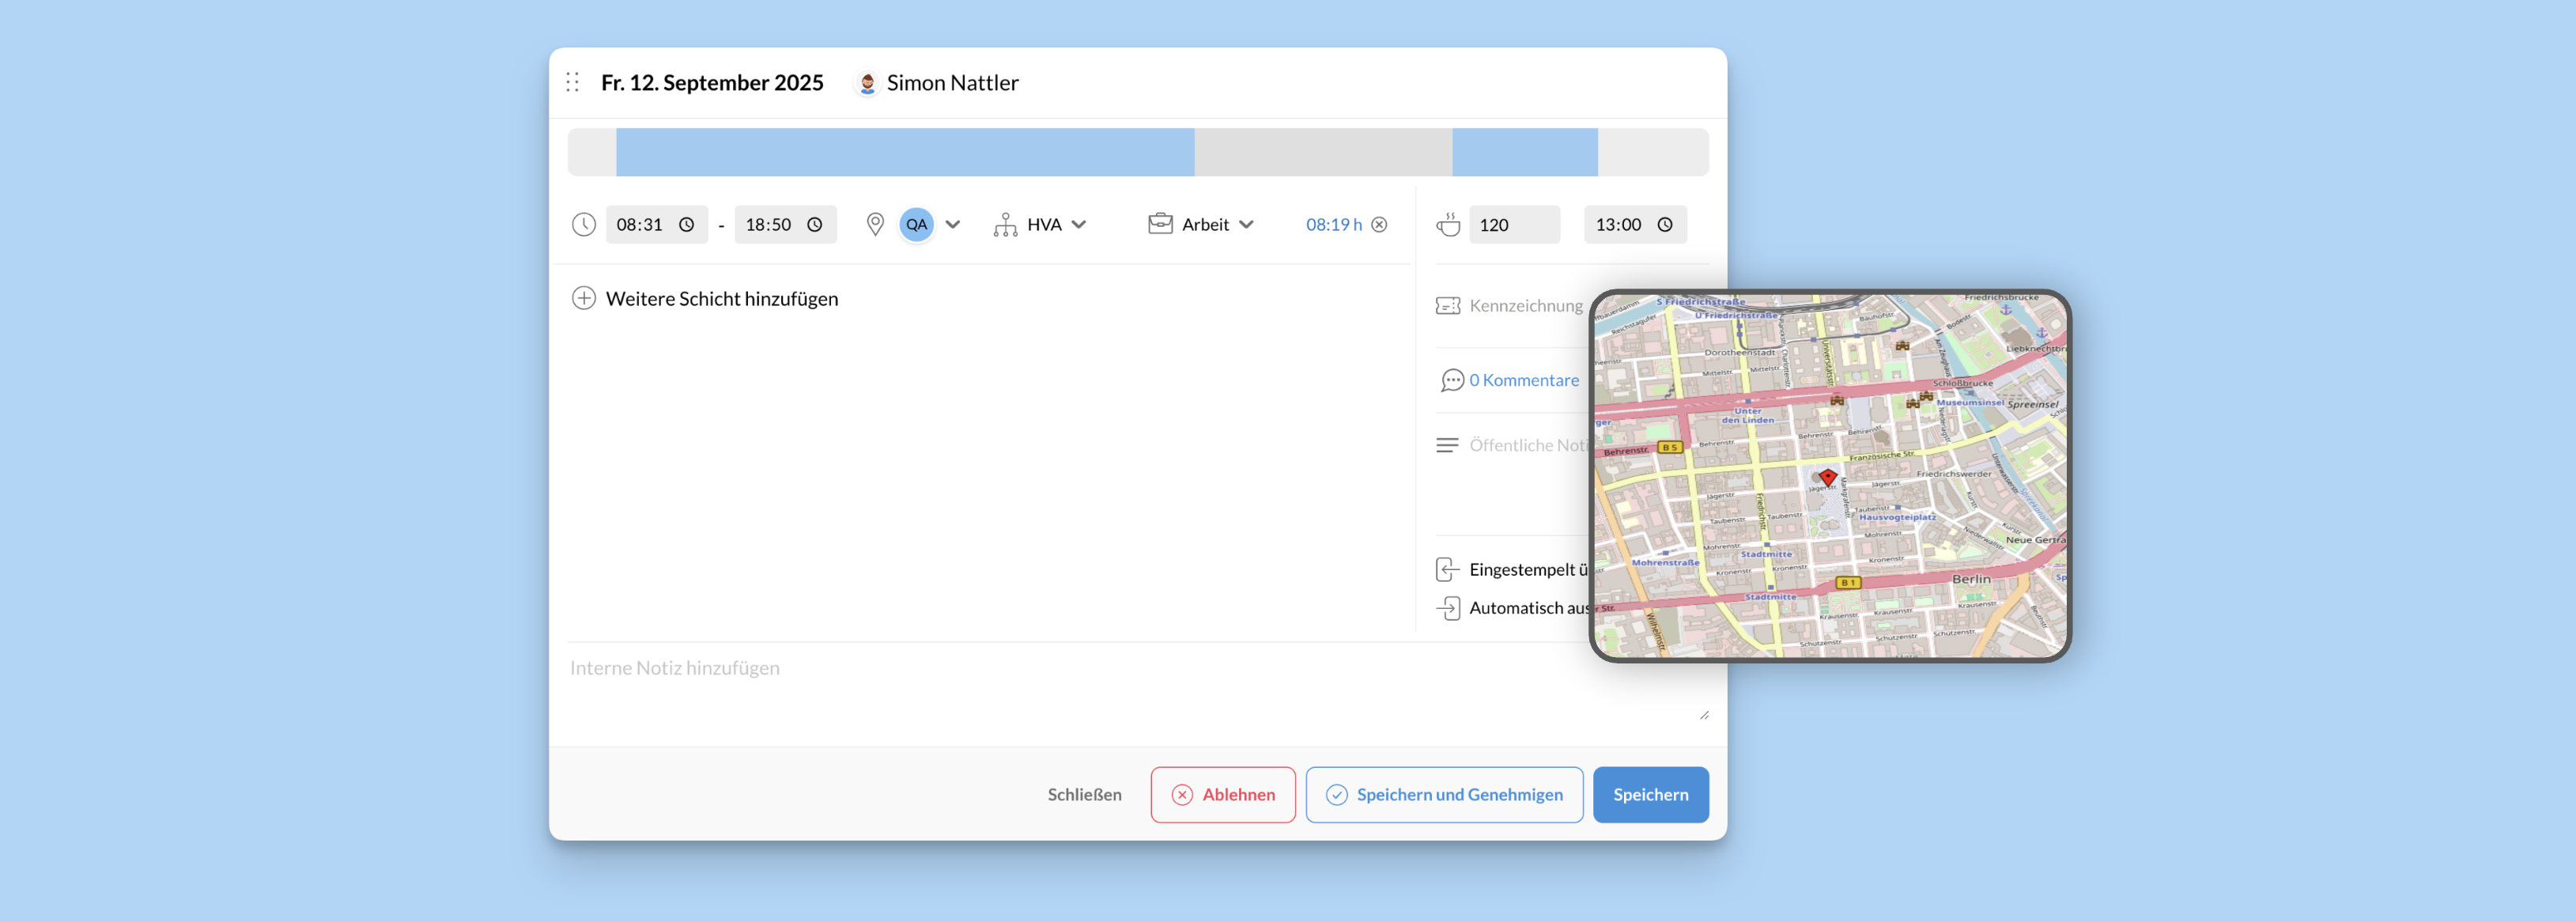Click the clock icon in start time 08:31

click(686, 225)
